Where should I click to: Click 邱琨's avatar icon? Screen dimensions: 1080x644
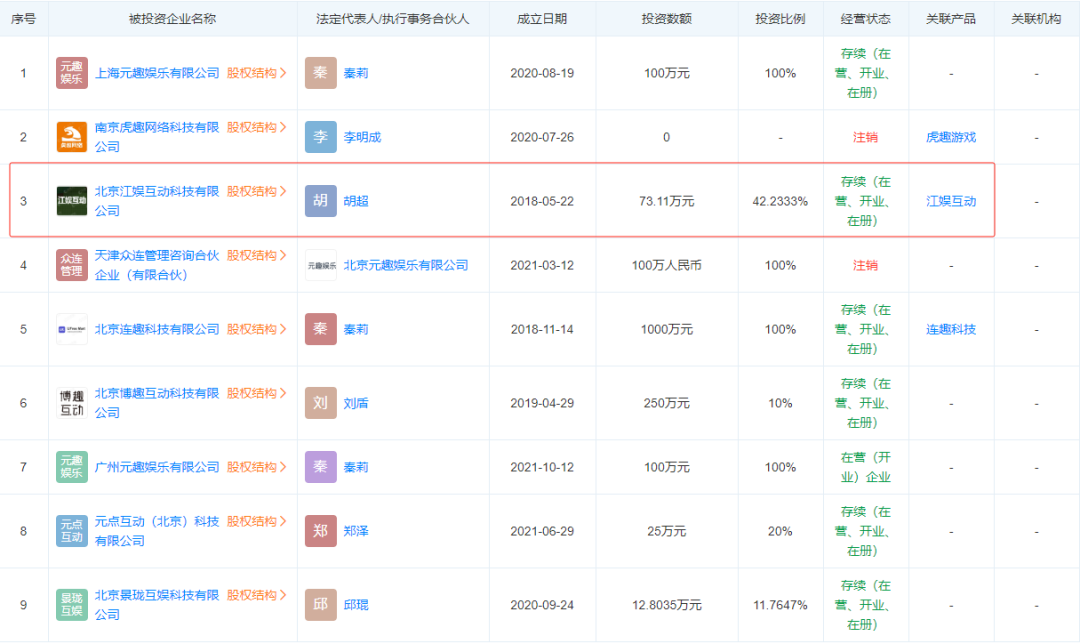pyautogui.click(x=320, y=604)
